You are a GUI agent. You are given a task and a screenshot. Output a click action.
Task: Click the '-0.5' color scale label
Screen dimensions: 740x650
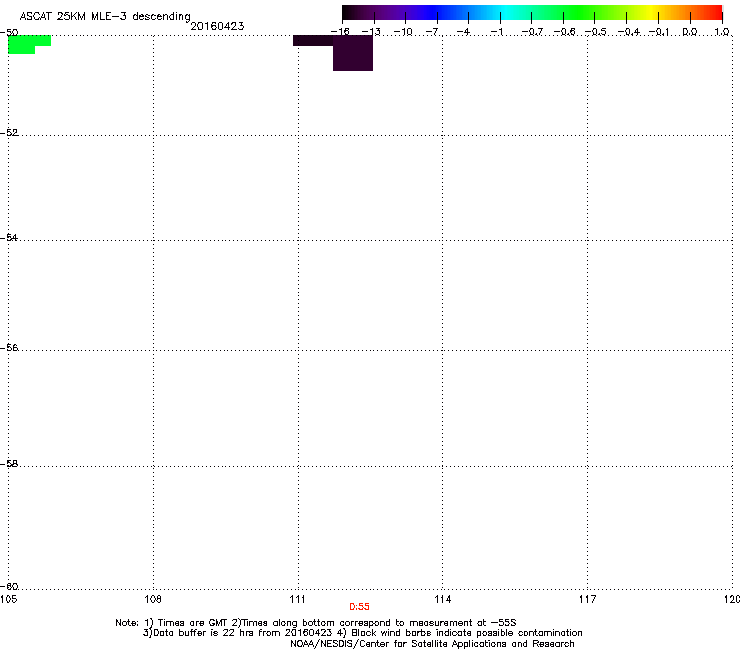[596, 32]
